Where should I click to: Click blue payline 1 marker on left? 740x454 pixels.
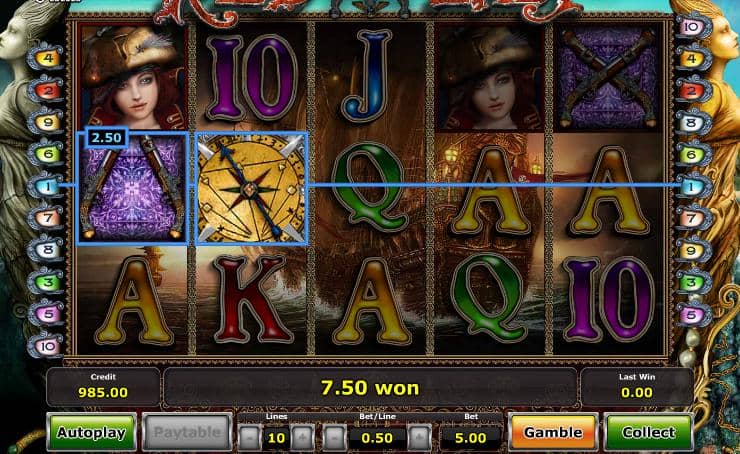point(45,186)
